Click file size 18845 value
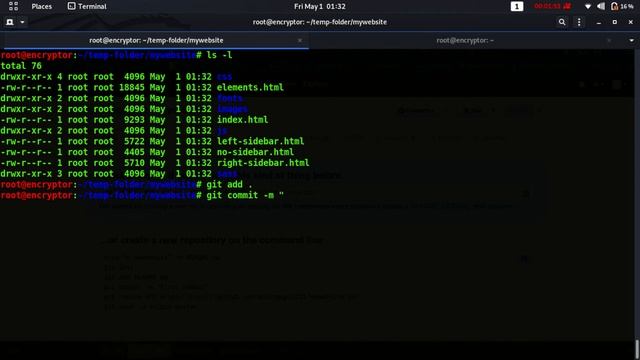640x360 pixels. click(131, 87)
